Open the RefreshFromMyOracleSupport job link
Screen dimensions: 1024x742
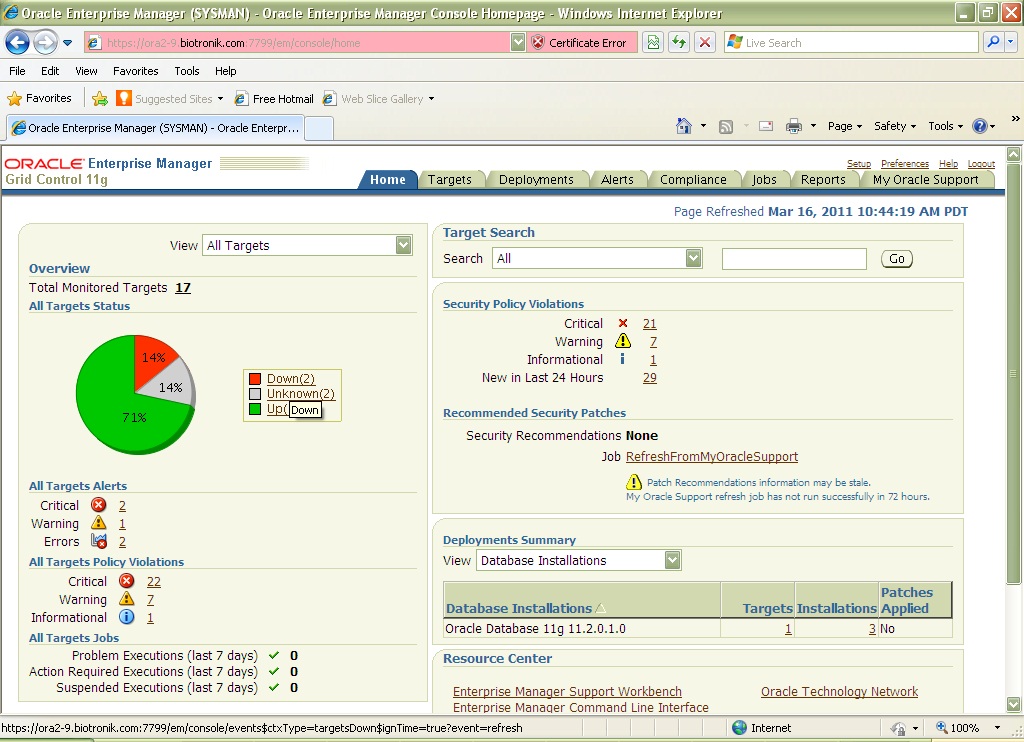[x=712, y=457]
